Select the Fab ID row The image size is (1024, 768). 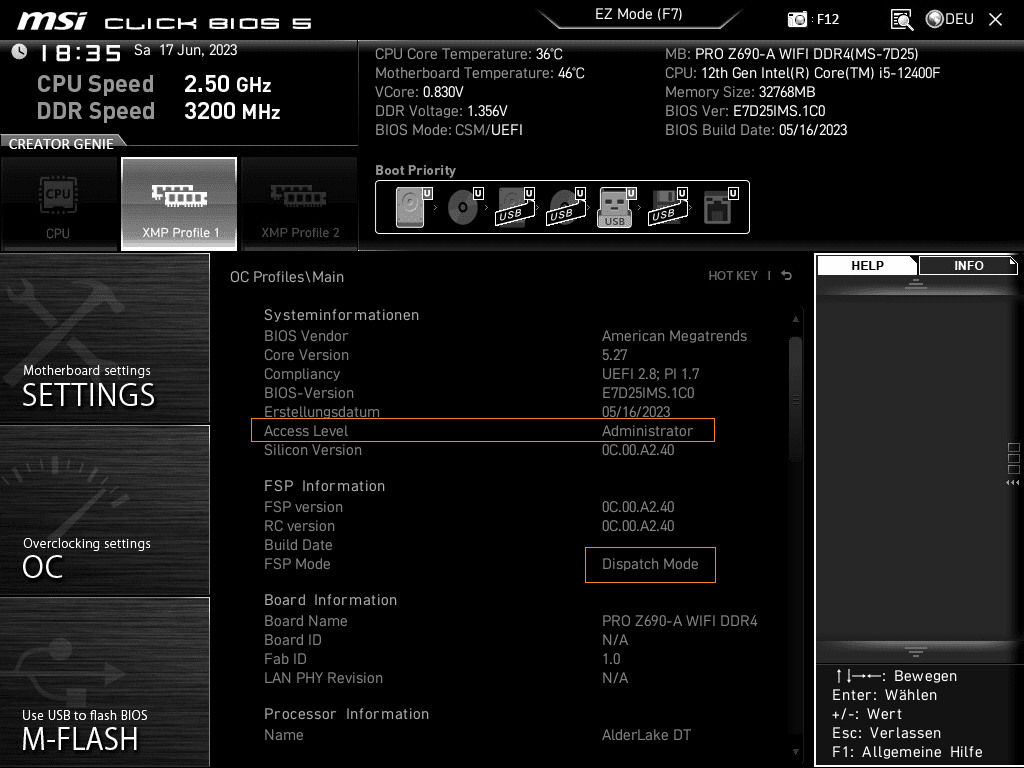coord(442,658)
